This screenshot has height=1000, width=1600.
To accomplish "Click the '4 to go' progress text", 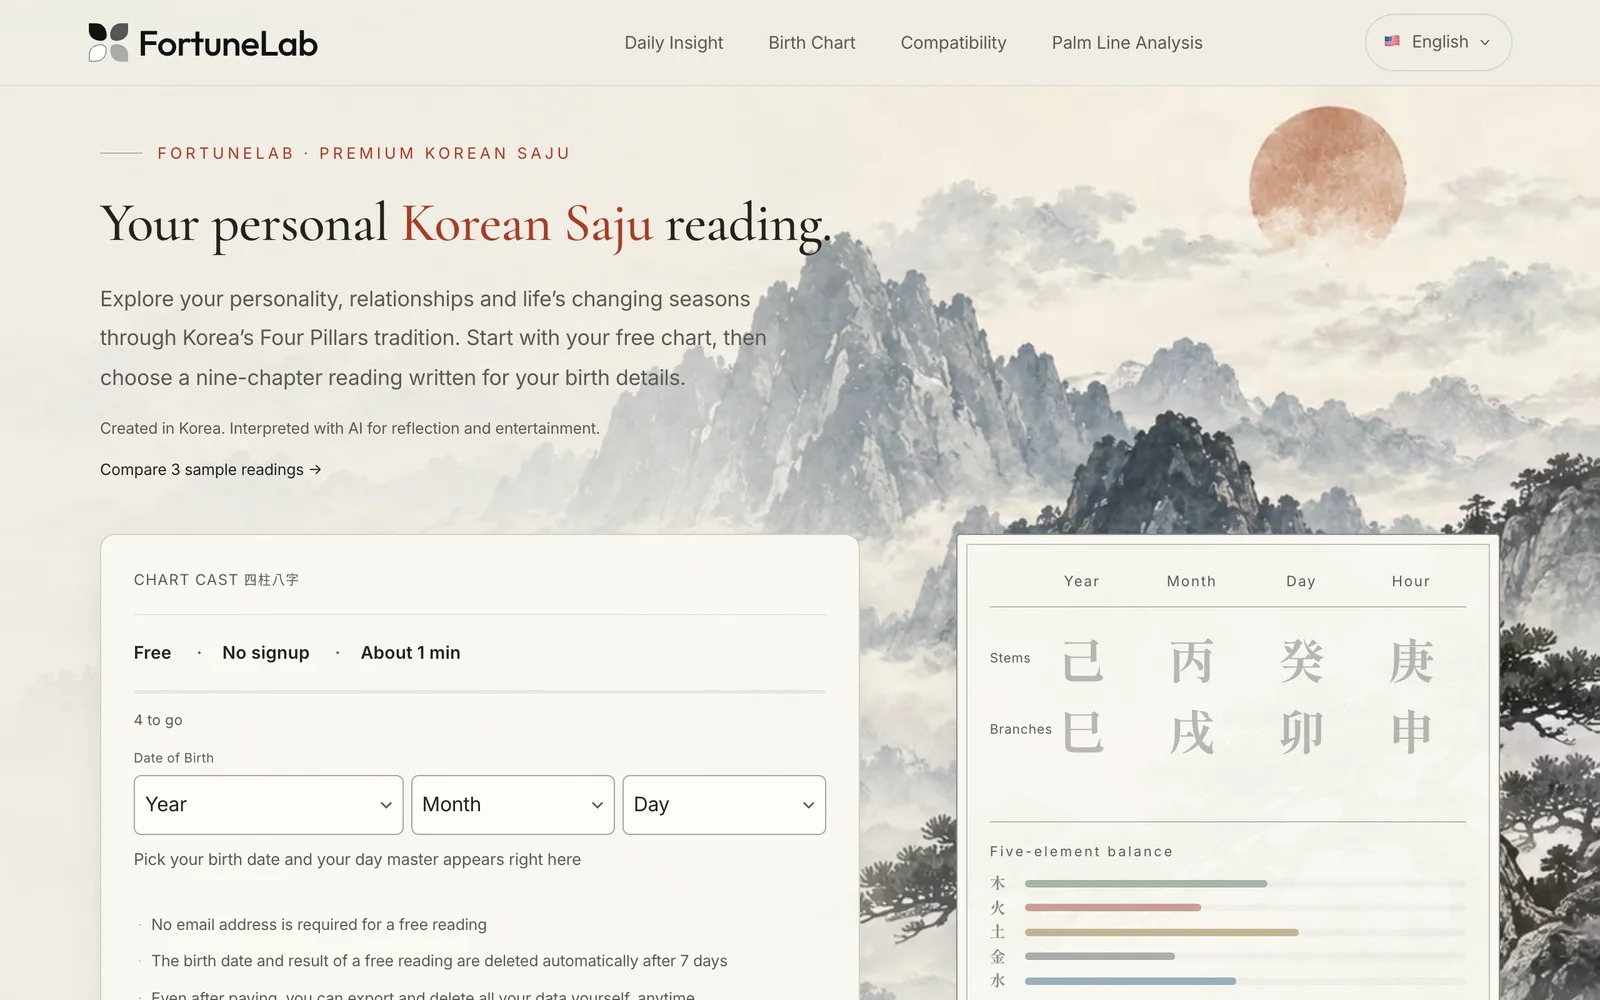I will 158,720.
